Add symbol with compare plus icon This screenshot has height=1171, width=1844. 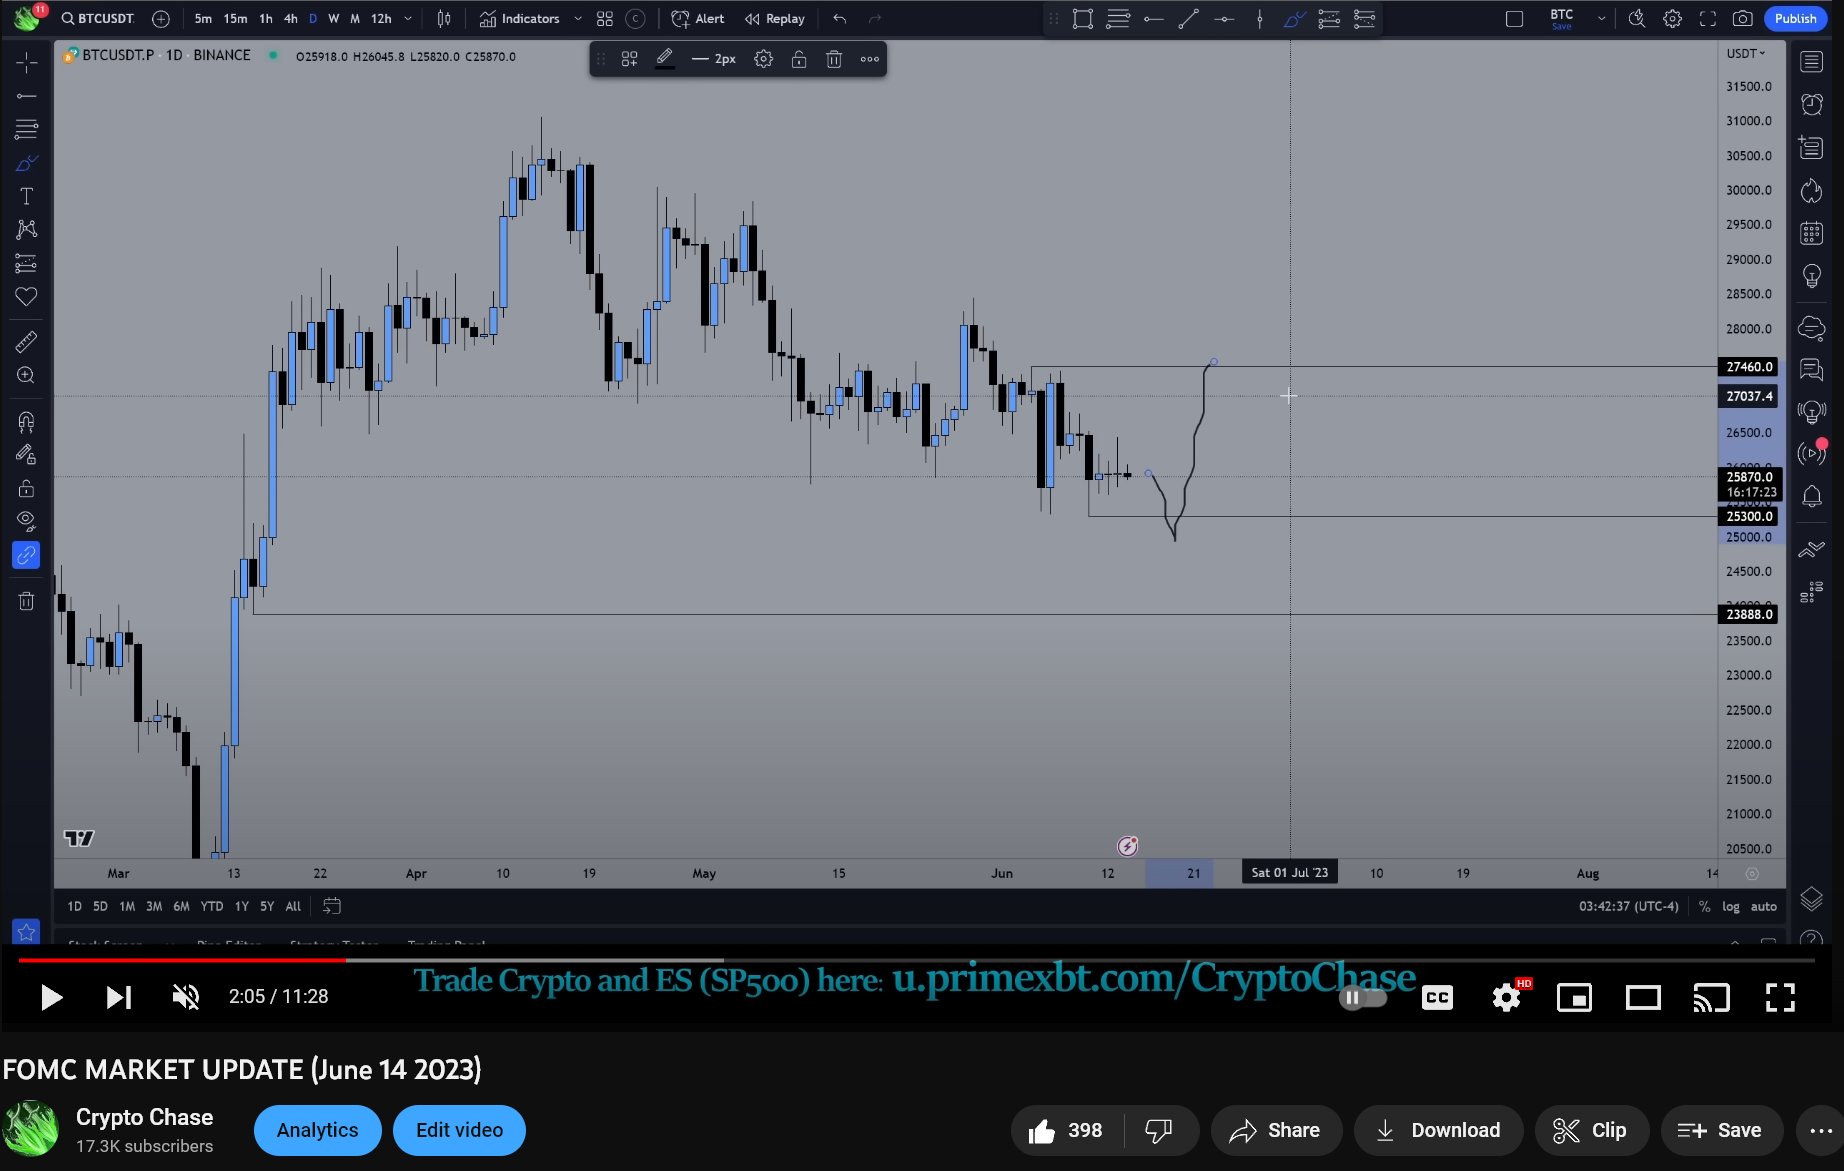161,18
